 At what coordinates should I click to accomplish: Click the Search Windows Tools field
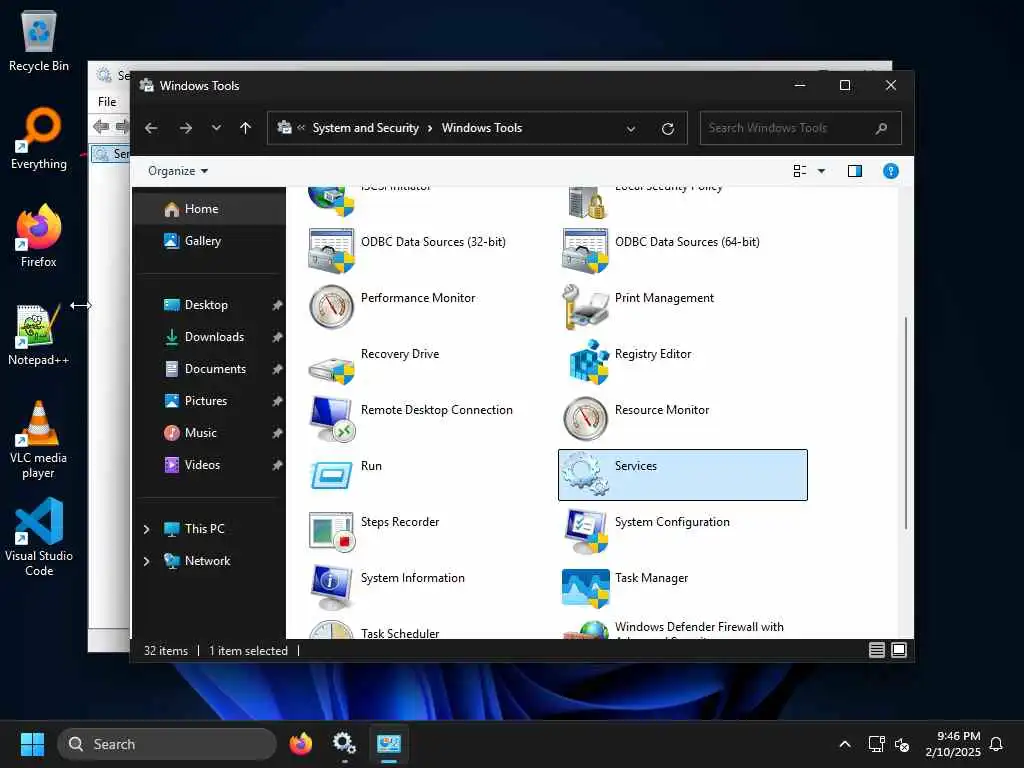coord(801,128)
